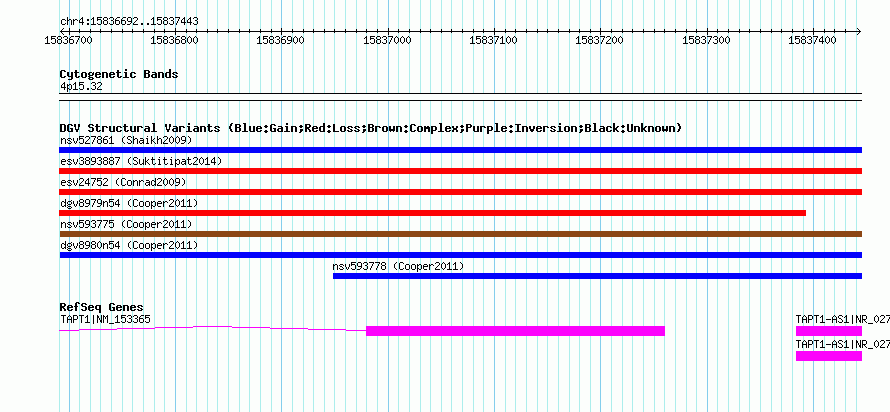The height and width of the screenshot is (412, 890).
Task: Select the TAPT1|NM_153365 gene label
Action: click(x=105, y=319)
